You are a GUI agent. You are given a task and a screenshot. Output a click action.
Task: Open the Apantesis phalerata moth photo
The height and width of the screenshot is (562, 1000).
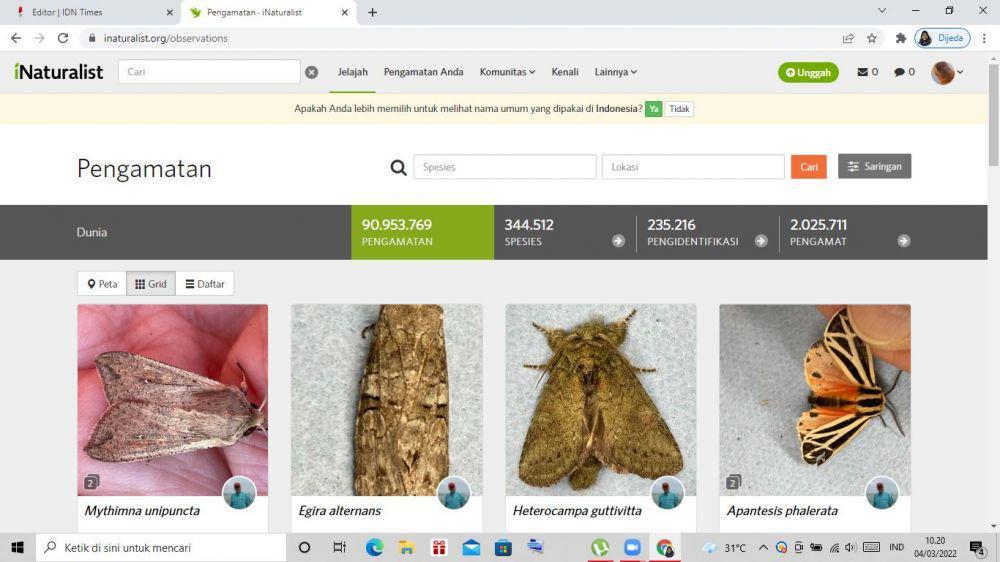click(815, 400)
